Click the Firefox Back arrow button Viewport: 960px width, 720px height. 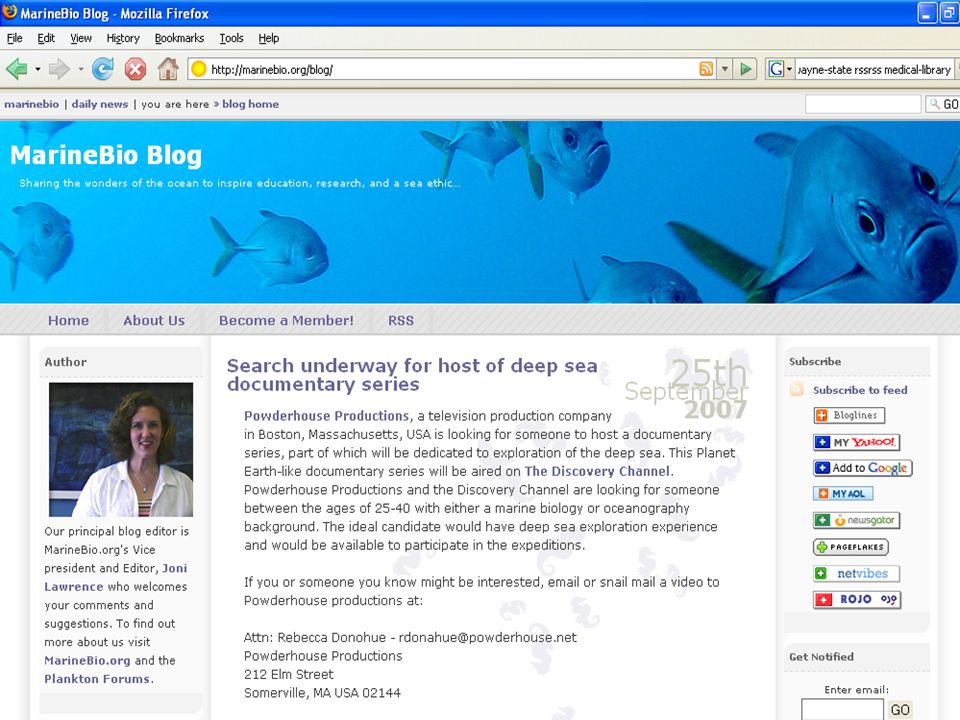[17, 69]
